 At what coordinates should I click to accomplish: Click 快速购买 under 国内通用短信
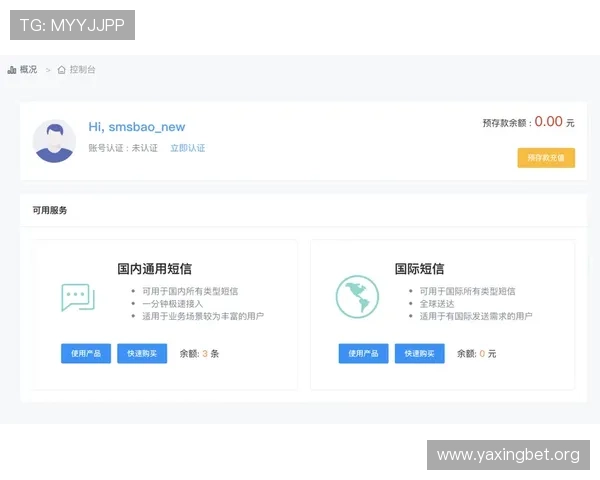coord(142,353)
